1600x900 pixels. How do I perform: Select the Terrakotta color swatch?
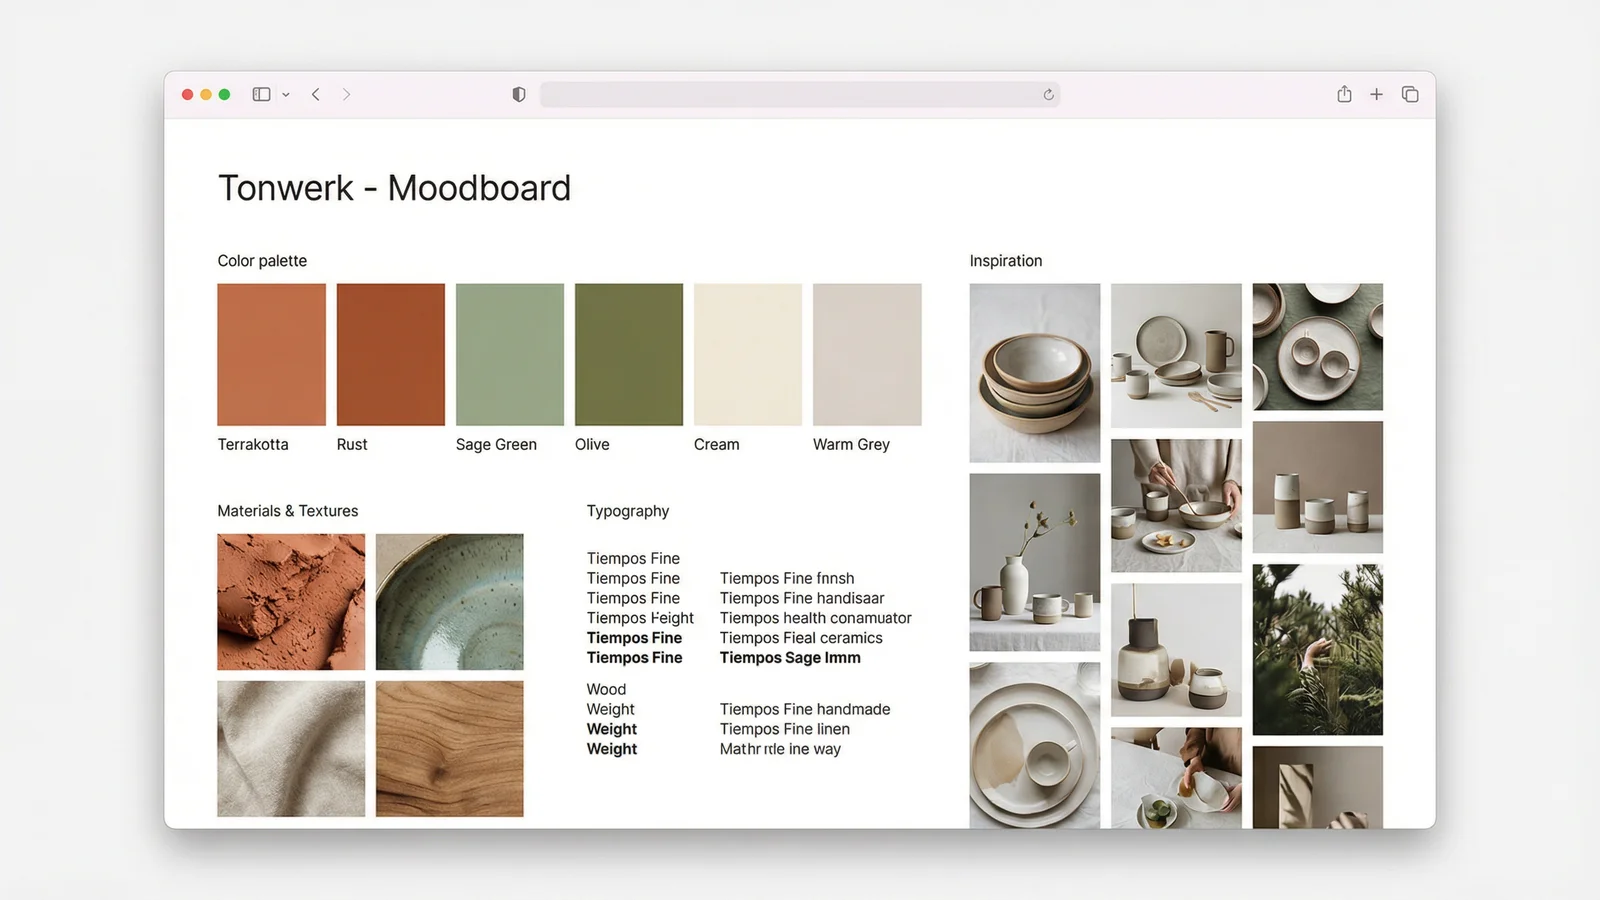(x=271, y=354)
